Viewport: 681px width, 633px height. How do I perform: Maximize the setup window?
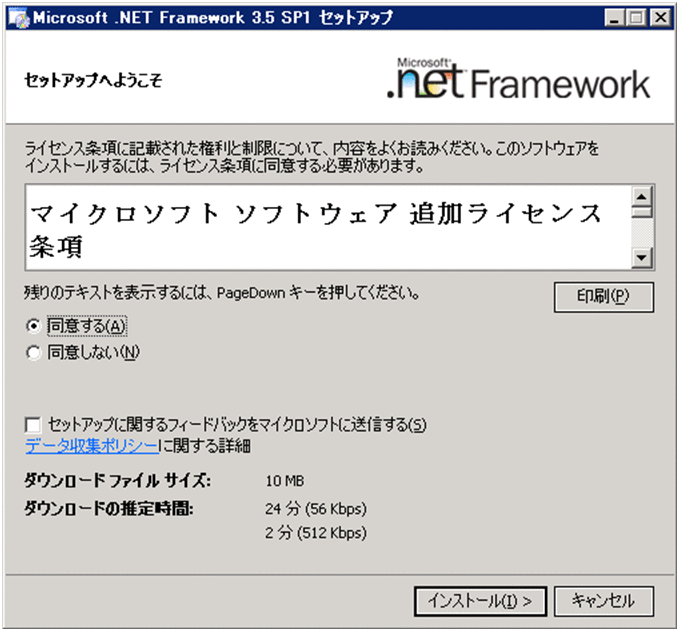coord(637,18)
